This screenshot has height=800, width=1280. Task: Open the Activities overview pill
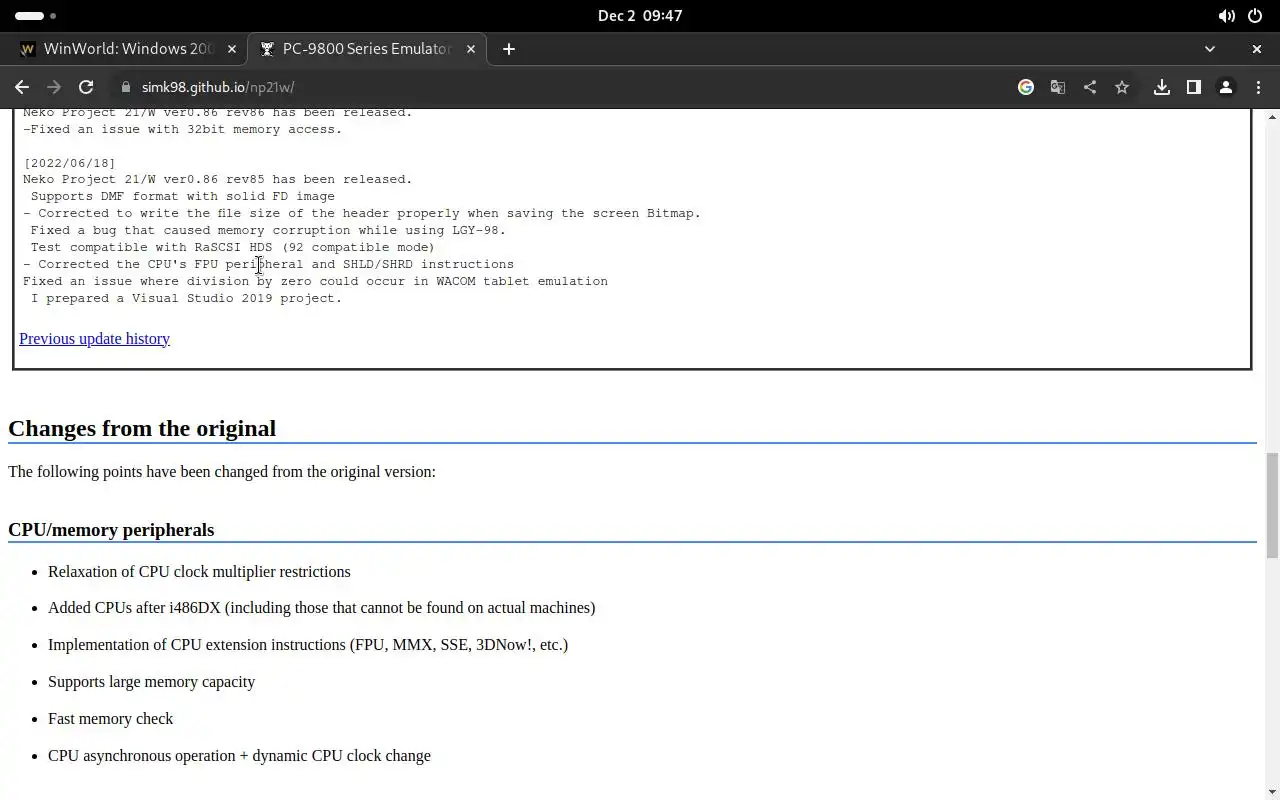(35, 16)
